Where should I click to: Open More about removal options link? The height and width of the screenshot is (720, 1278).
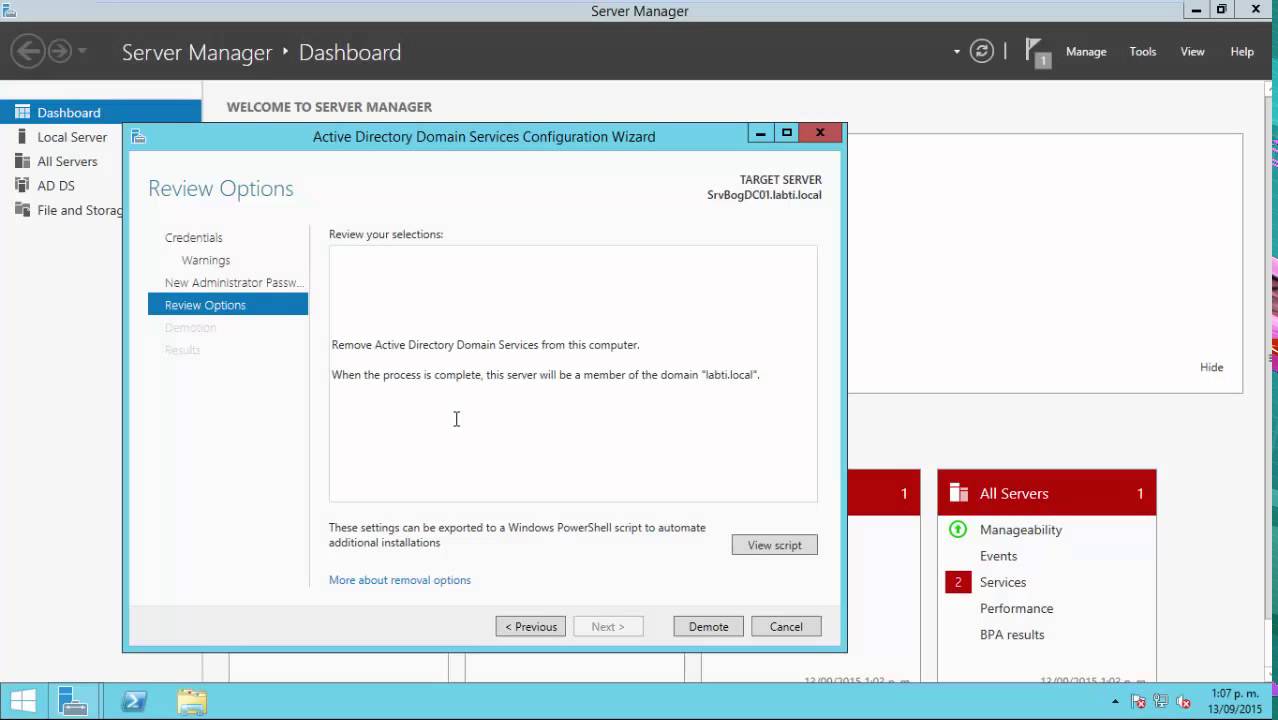(x=400, y=580)
